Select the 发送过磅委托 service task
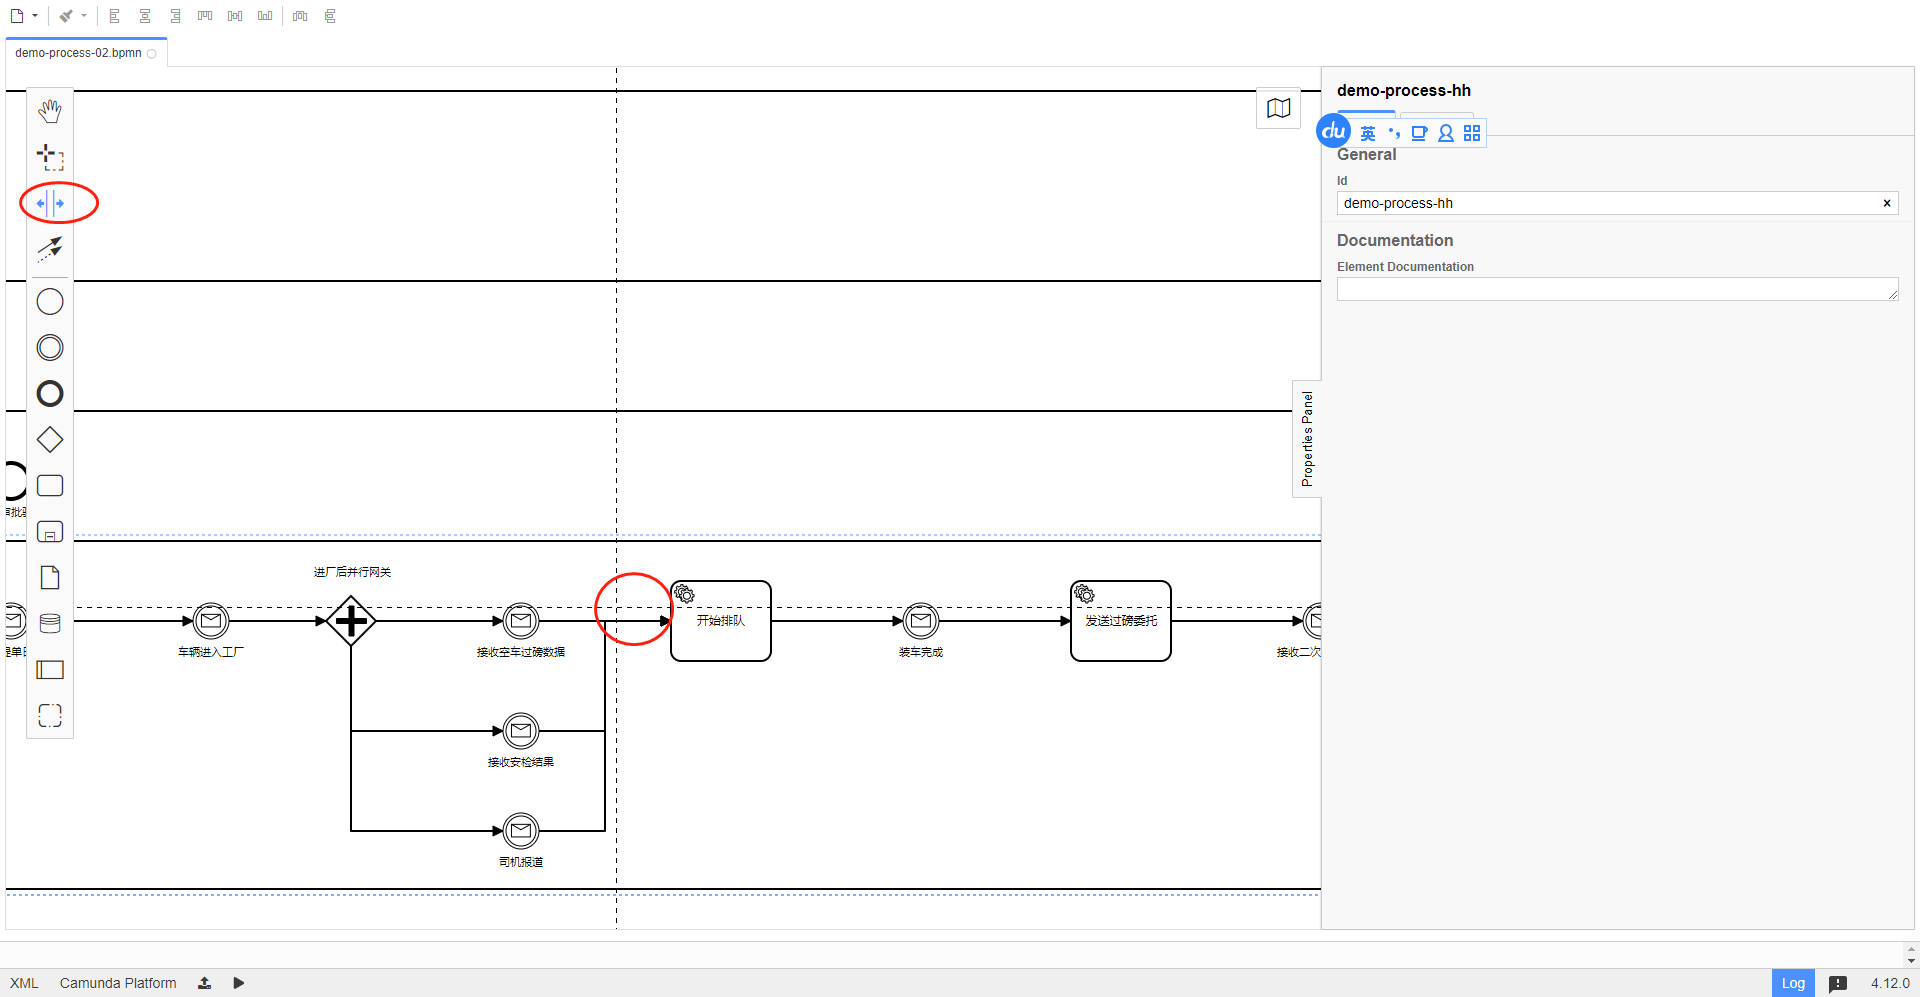The image size is (1920, 997). 1121,621
